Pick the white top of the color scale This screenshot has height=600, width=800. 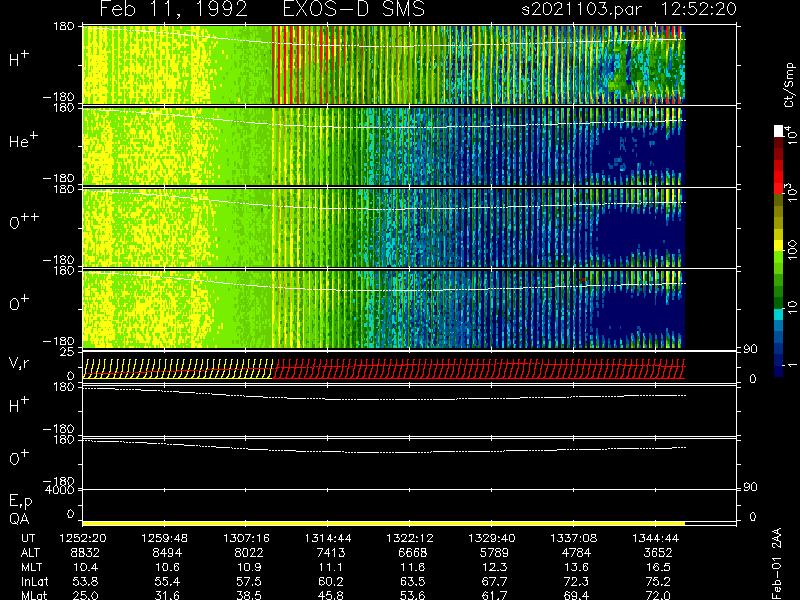779,131
